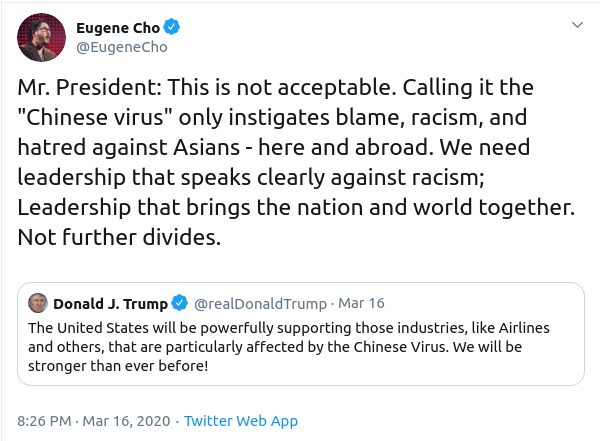
Task: Click the Mar 16, 2020 date at bottom
Action: click(125, 421)
